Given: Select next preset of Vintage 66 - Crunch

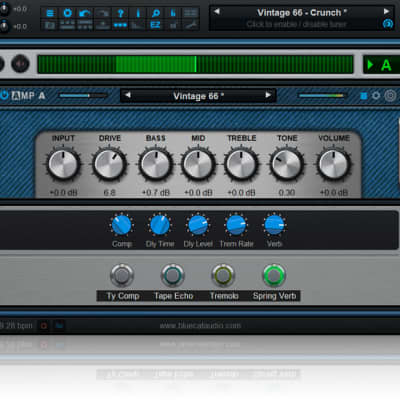Looking at the screenshot, I should [x=386, y=11].
